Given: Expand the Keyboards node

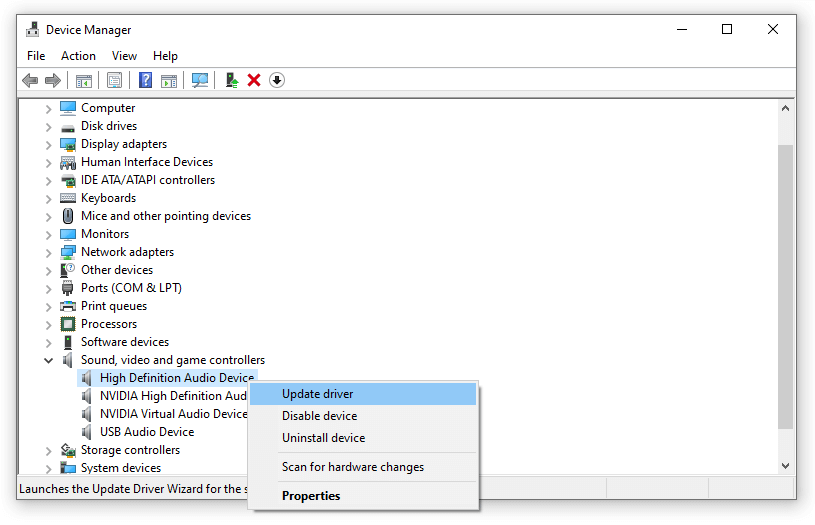Looking at the screenshot, I should pos(48,199).
